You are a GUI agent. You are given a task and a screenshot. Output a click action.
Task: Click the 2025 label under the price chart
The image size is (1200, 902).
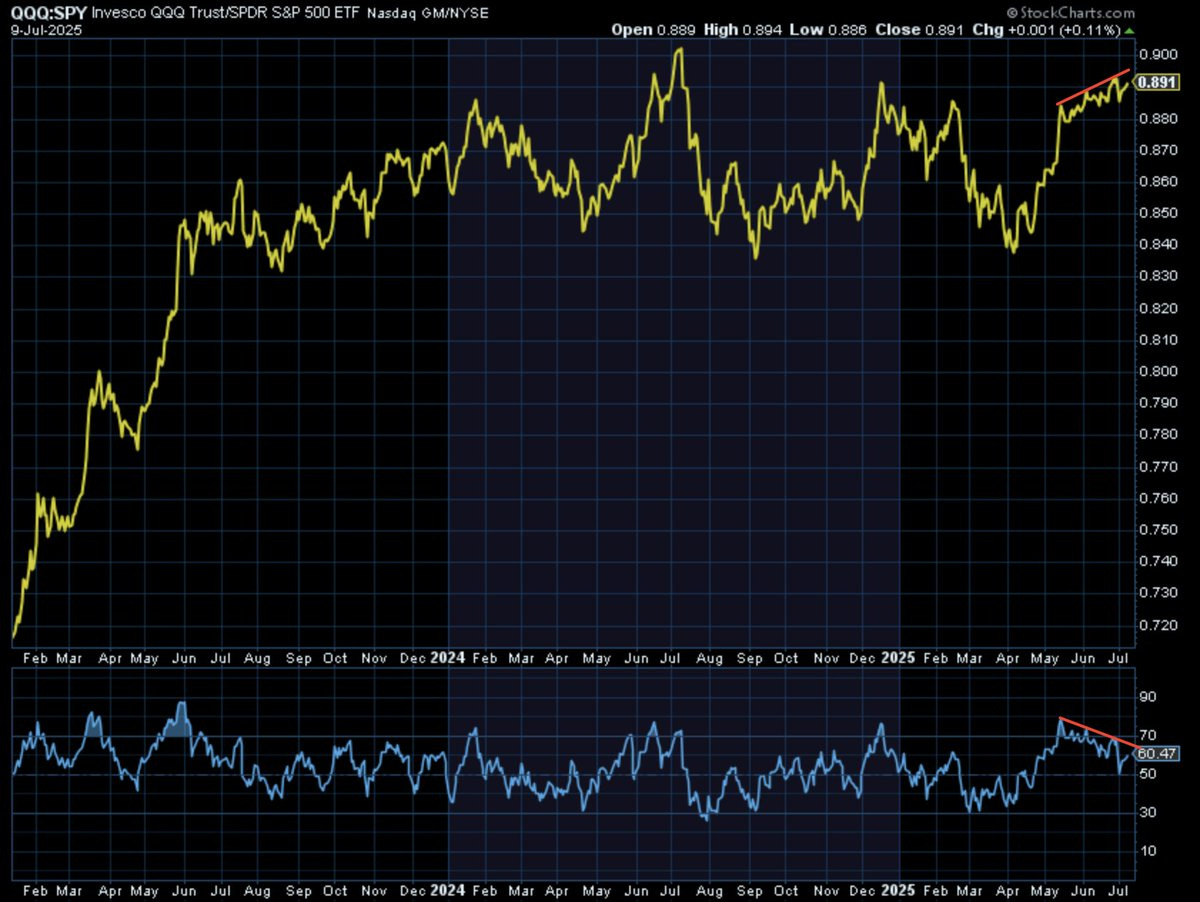[899, 658]
